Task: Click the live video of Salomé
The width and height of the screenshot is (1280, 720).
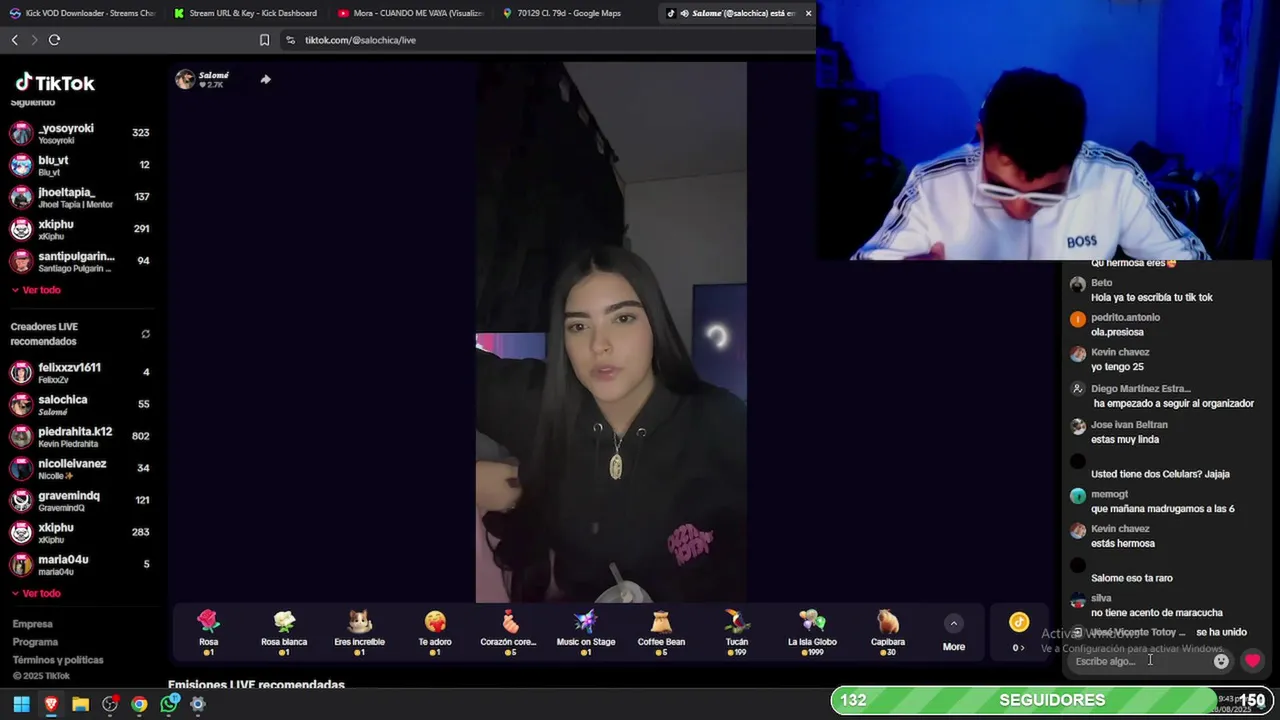Action: [x=611, y=332]
